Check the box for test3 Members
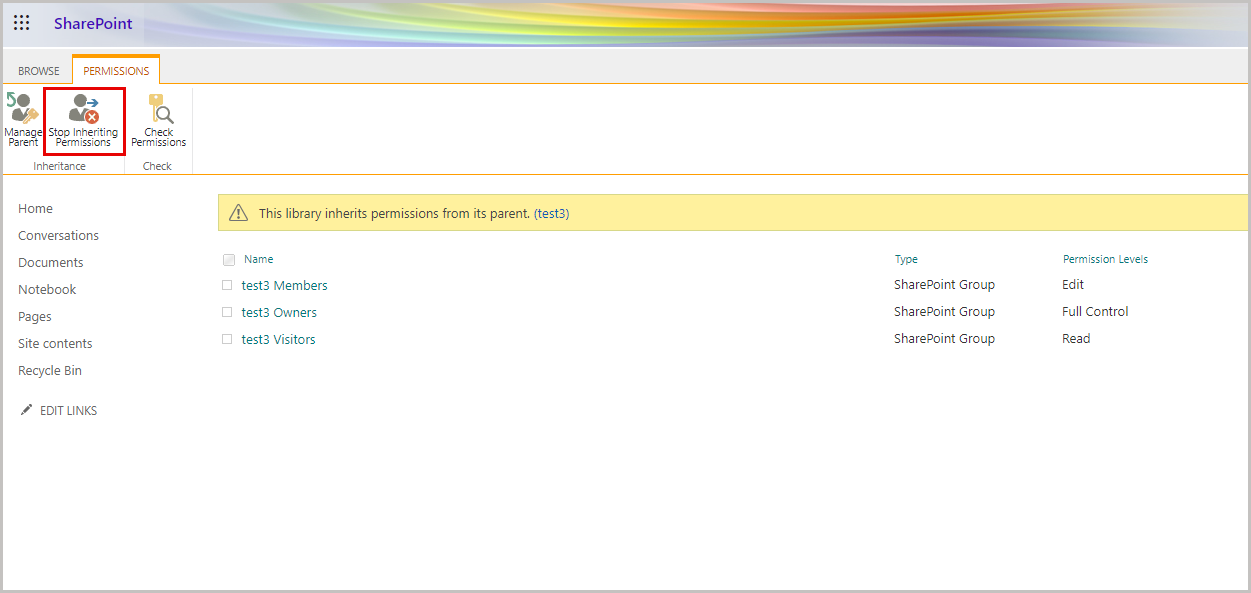Viewport: 1251px width, 593px height. pyautogui.click(x=227, y=285)
